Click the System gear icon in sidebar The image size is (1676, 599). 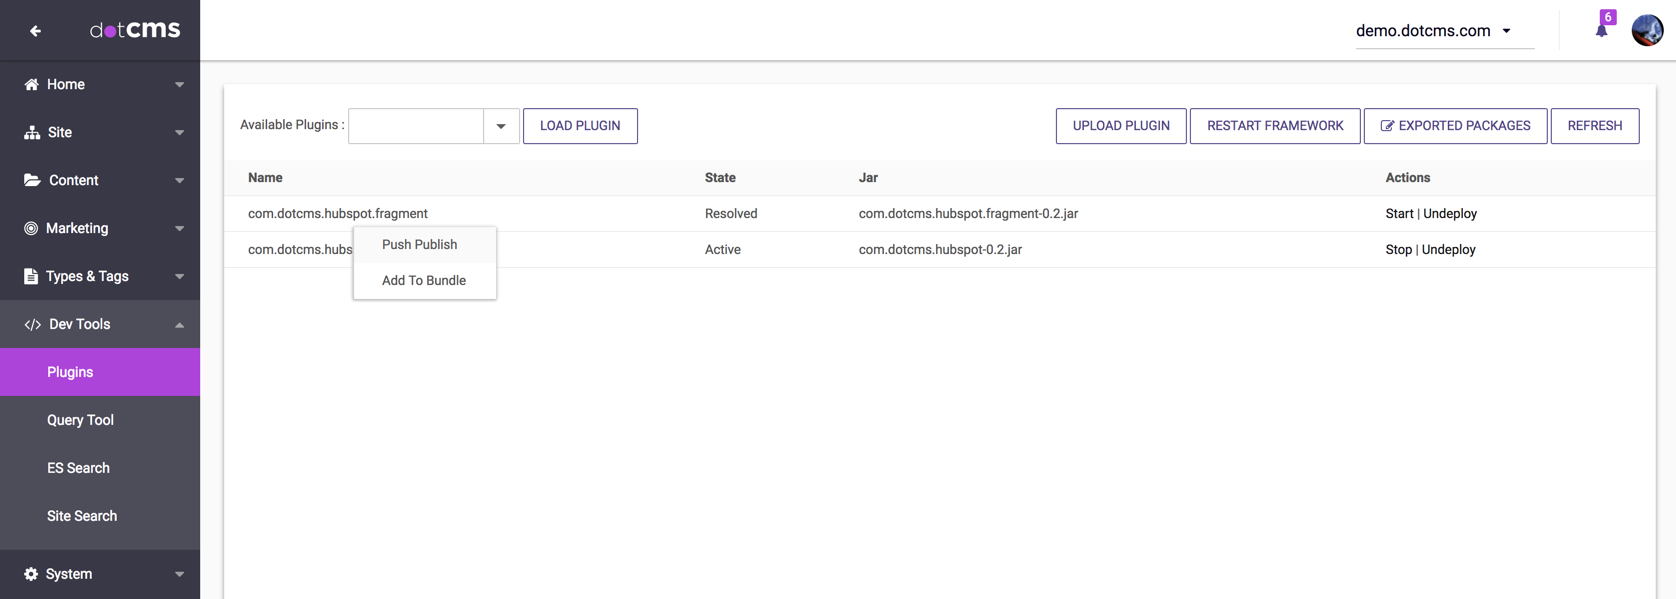[31, 574]
